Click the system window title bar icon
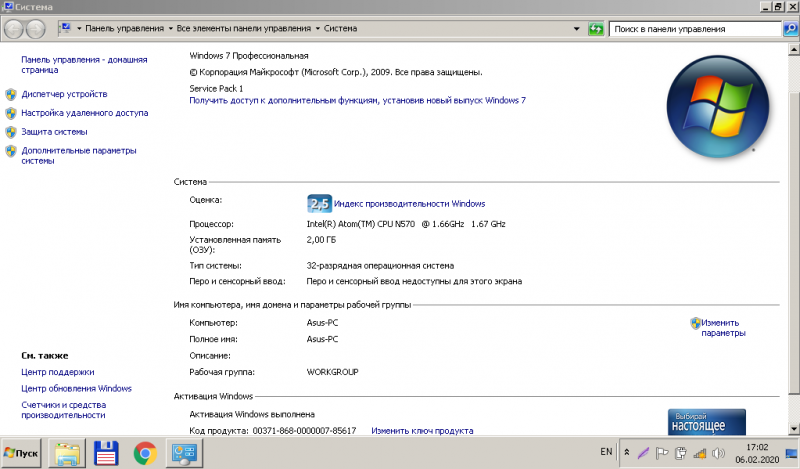 pyautogui.click(x=8, y=7)
